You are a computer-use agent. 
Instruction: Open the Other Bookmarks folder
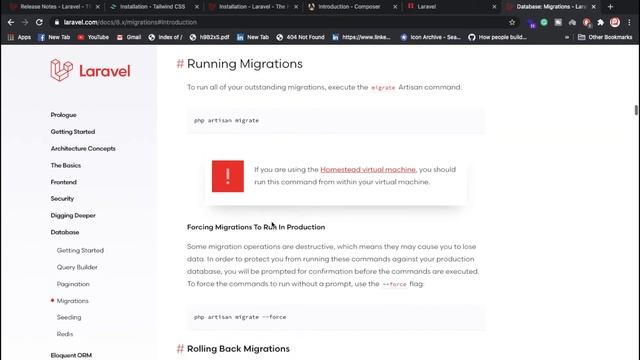click(605, 37)
